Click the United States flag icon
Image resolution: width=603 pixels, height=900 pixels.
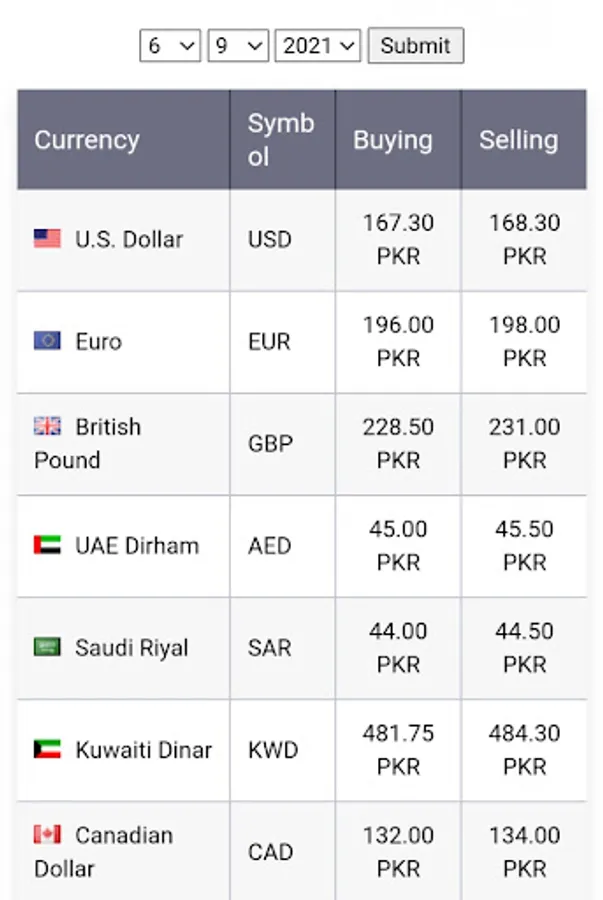coord(47,238)
